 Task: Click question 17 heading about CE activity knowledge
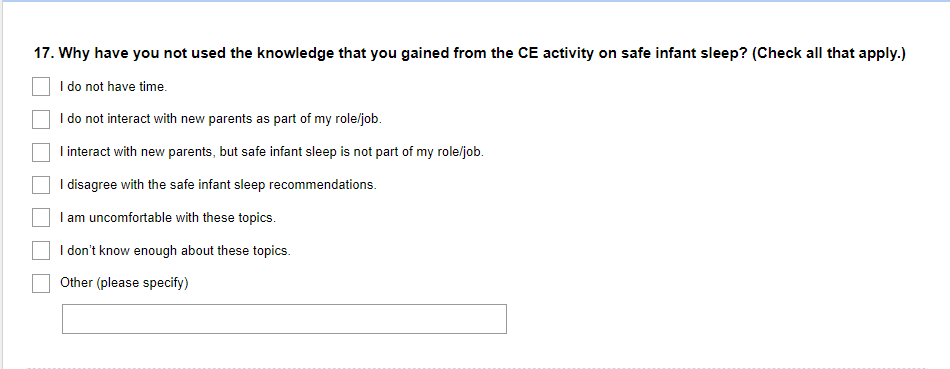pyautogui.click(x=470, y=53)
